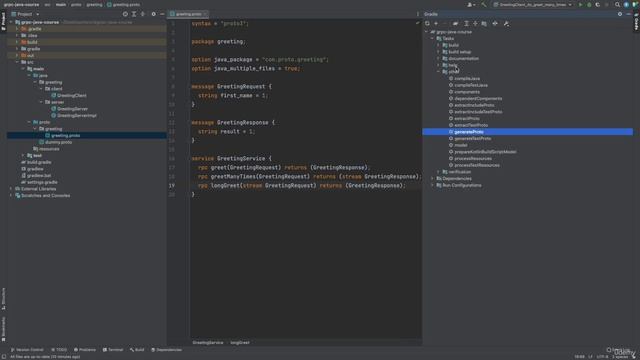
Task: Open Structure tool window side tab
Action: 3,299
